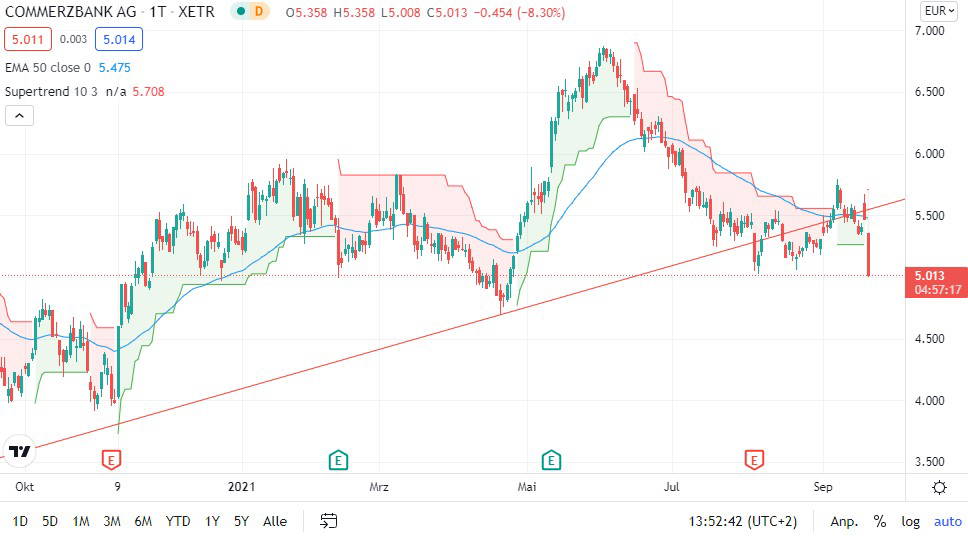Viewport: 968px width, 536px height.
Task: Select the Alle time range
Action: pyautogui.click(x=275, y=521)
